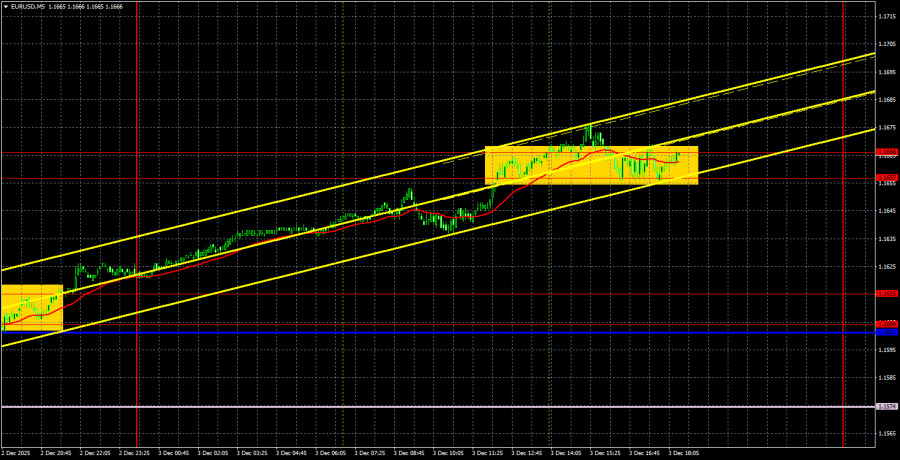Screen dimensions: 900x460
Task: Click the 3 Dec 08:45 time label
Action: (409, 453)
